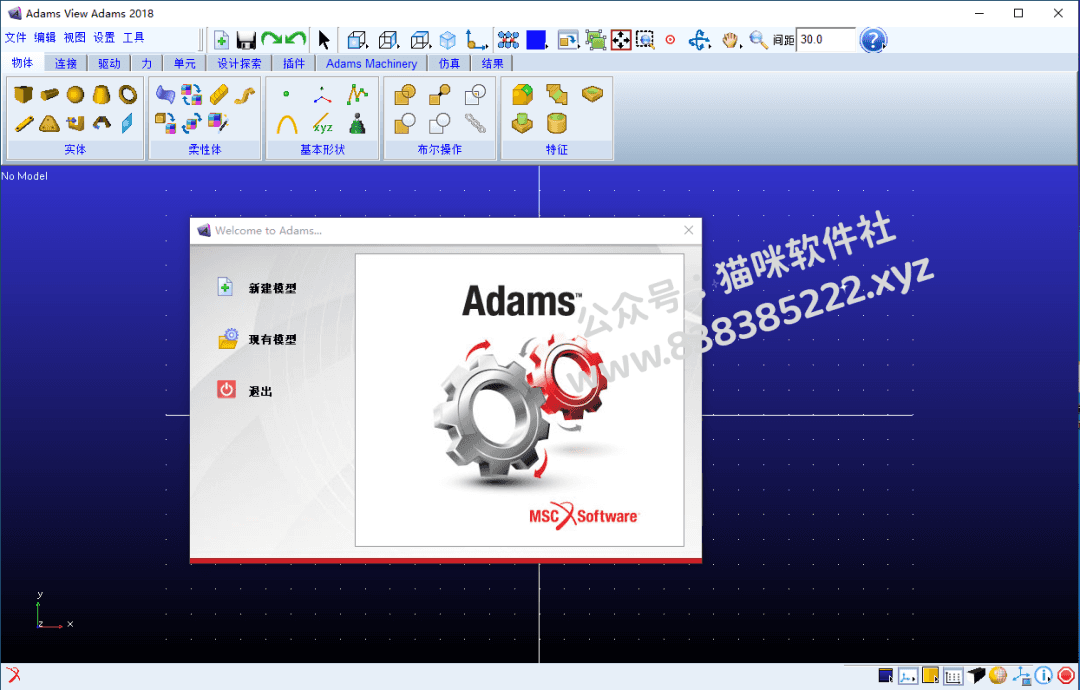Screen dimensions: 1080x690
Task: Click the 间距 value input field
Action: (x=825, y=40)
